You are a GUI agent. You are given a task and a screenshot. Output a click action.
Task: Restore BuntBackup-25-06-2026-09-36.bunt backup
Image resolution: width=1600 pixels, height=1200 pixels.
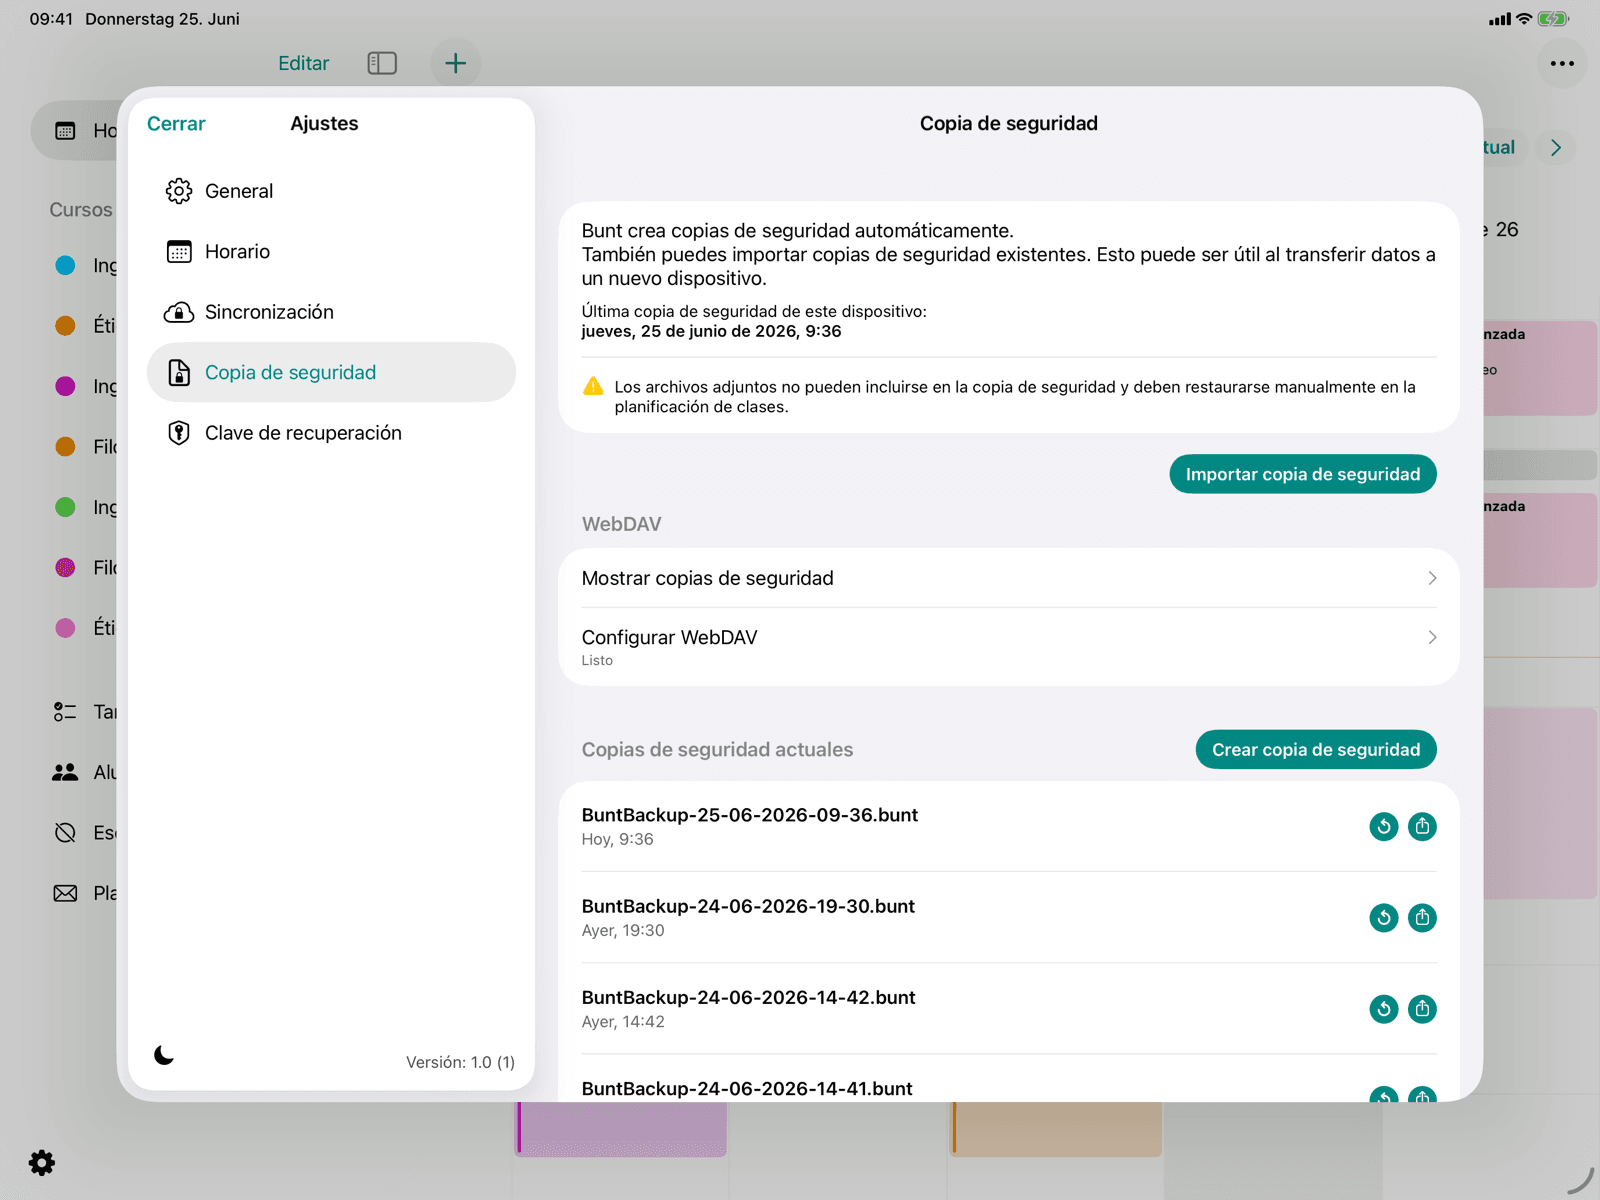coord(1384,826)
